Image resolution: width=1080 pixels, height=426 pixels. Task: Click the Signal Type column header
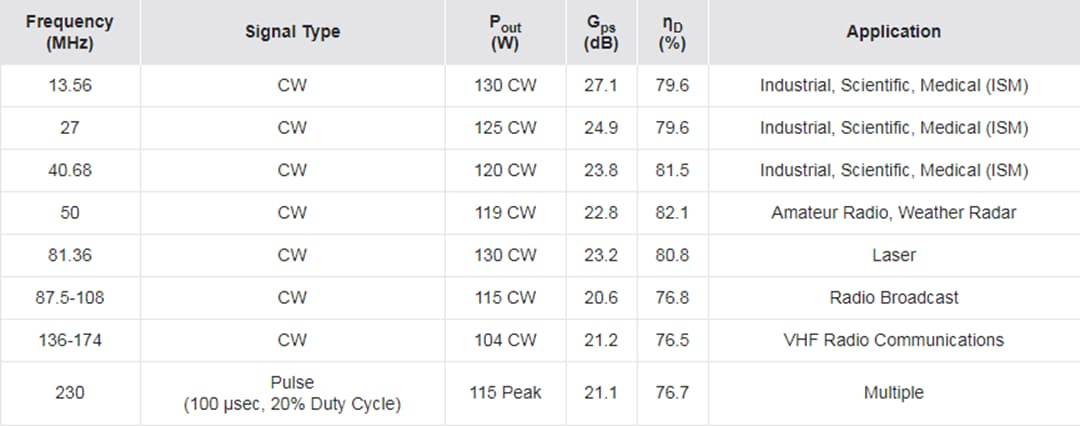[293, 32]
